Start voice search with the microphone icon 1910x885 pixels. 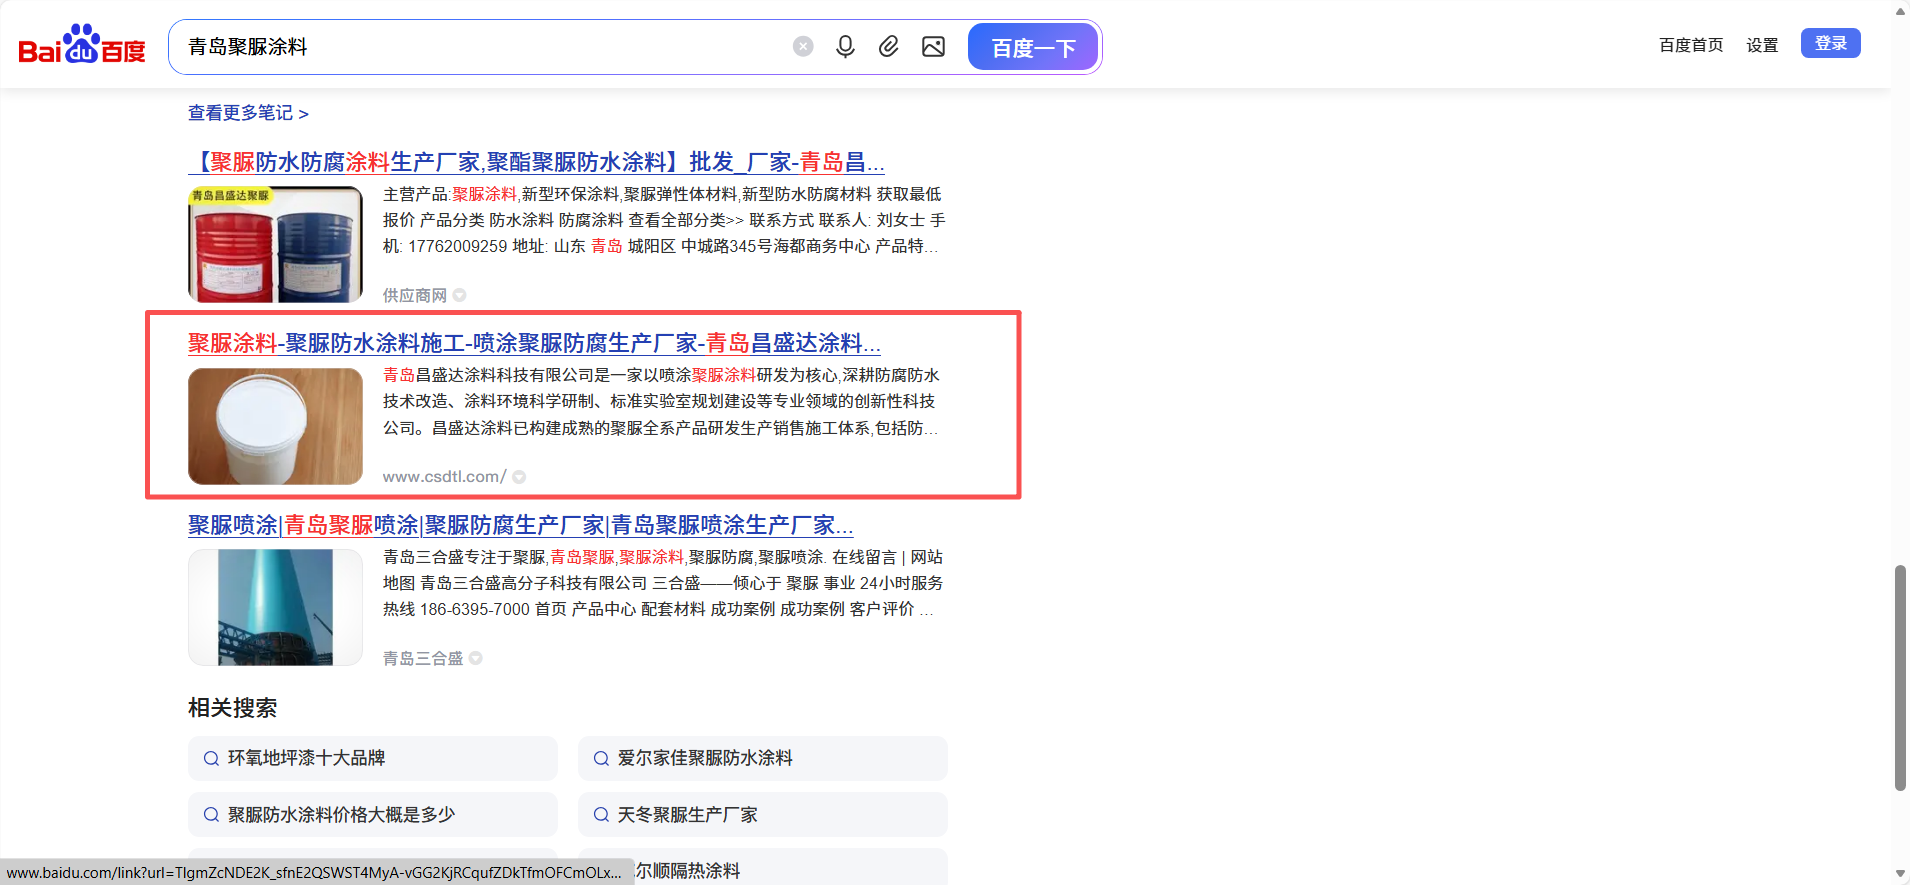click(845, 47)
